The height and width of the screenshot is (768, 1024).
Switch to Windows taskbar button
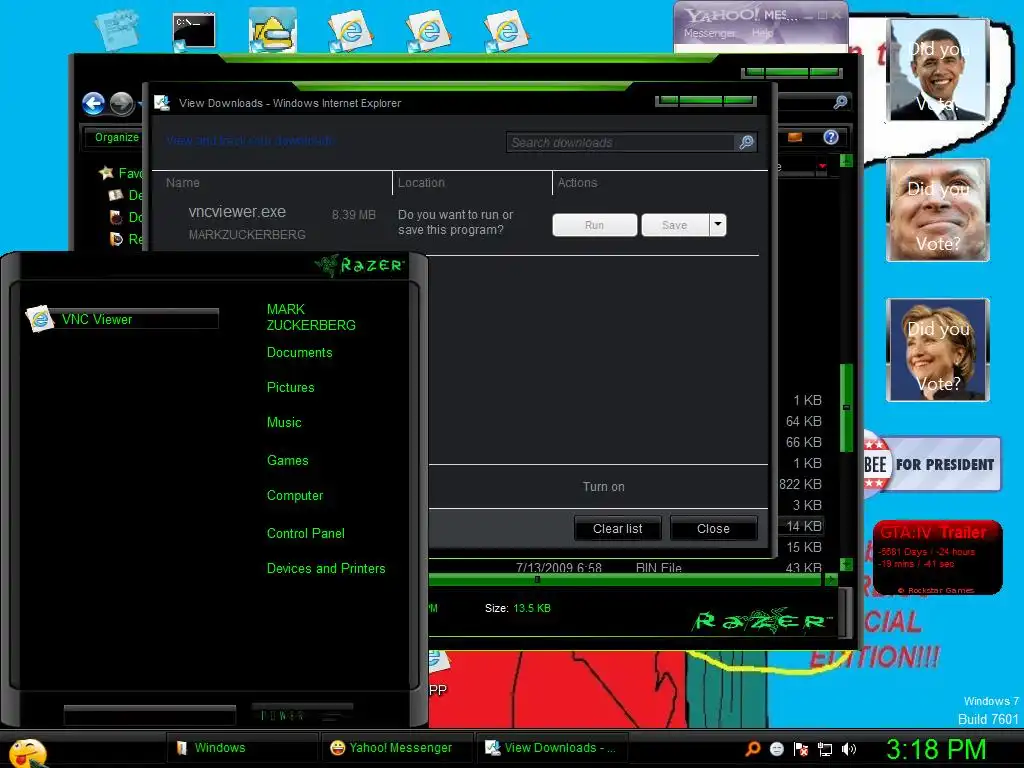(242, 748)
